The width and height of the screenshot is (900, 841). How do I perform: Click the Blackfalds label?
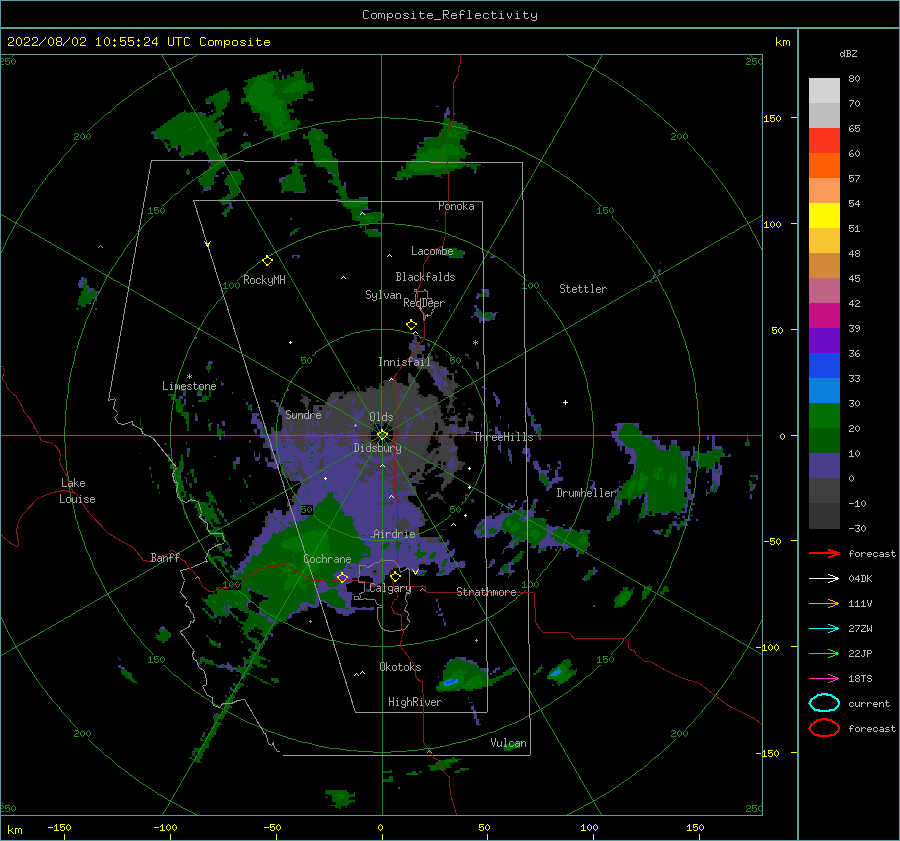[425, 277]
